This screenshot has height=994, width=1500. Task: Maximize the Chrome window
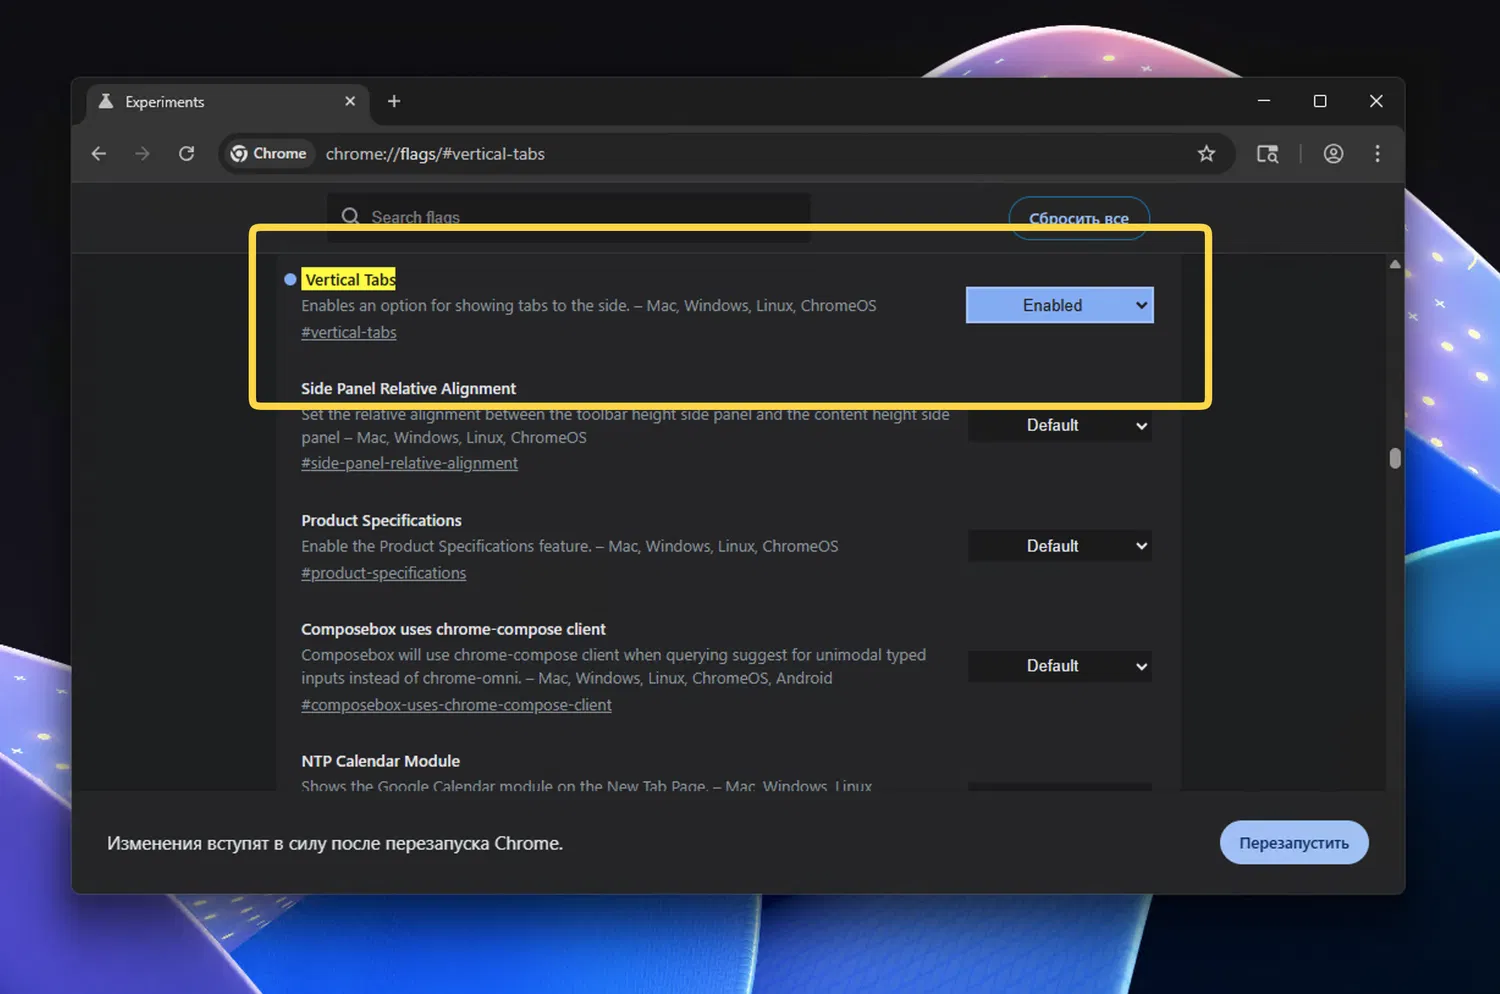[1320, 101]
